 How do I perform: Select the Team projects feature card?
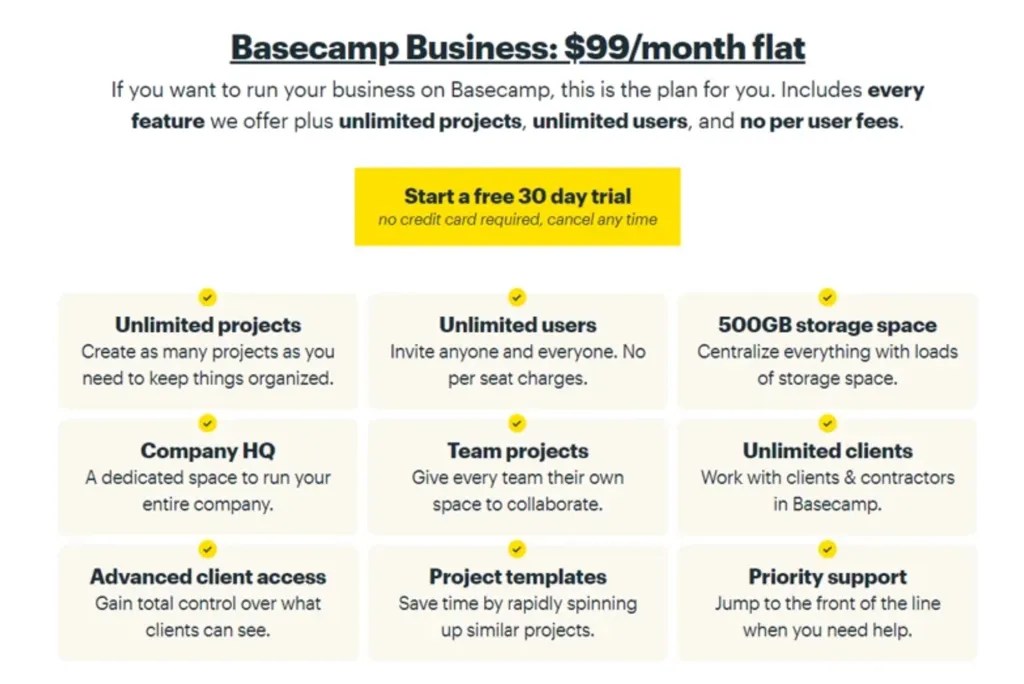pos(517,476)
